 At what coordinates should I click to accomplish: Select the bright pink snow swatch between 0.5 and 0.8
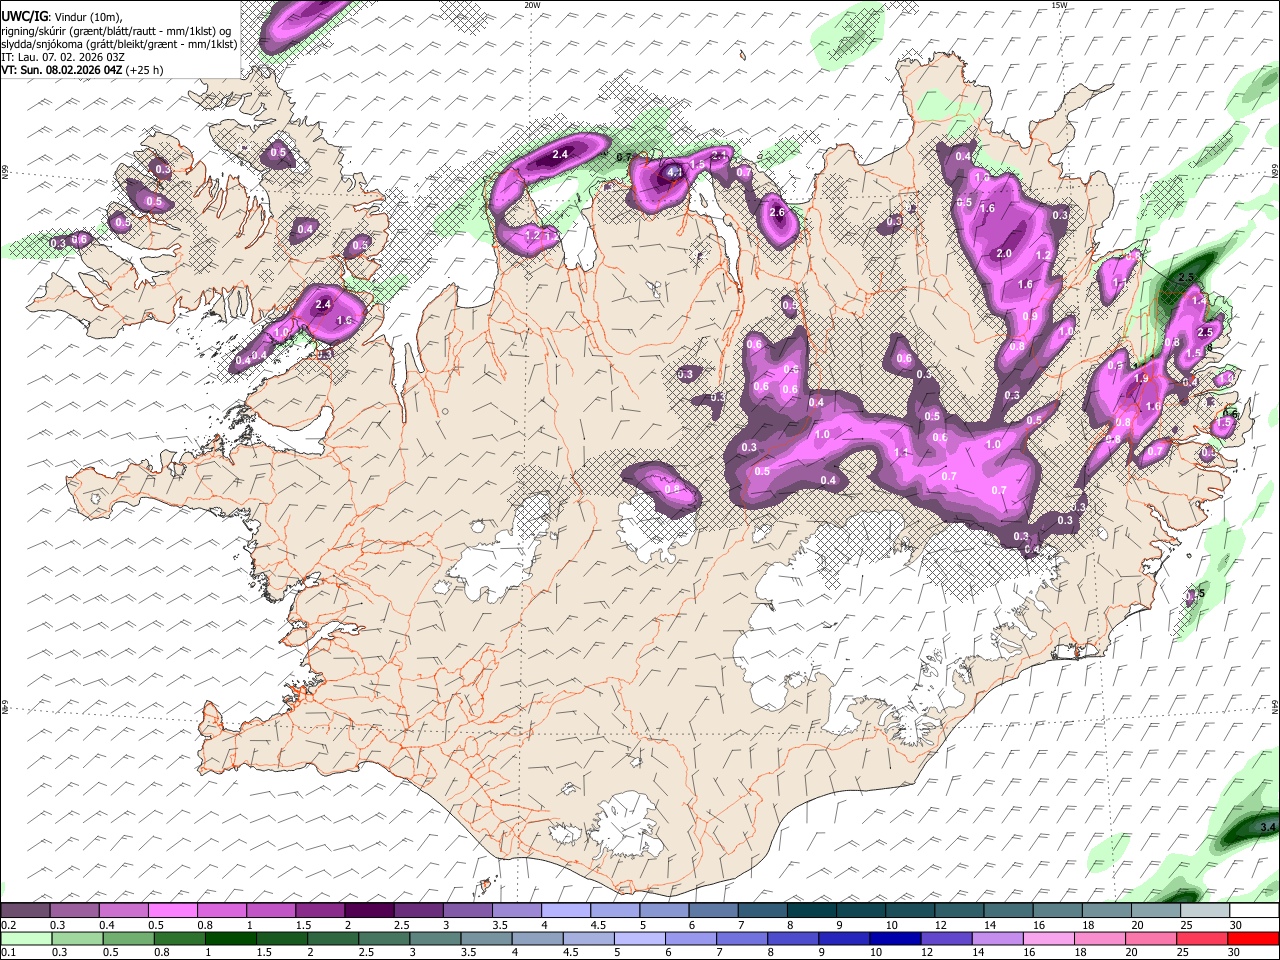pyautogui.click(x=172, y=911)
